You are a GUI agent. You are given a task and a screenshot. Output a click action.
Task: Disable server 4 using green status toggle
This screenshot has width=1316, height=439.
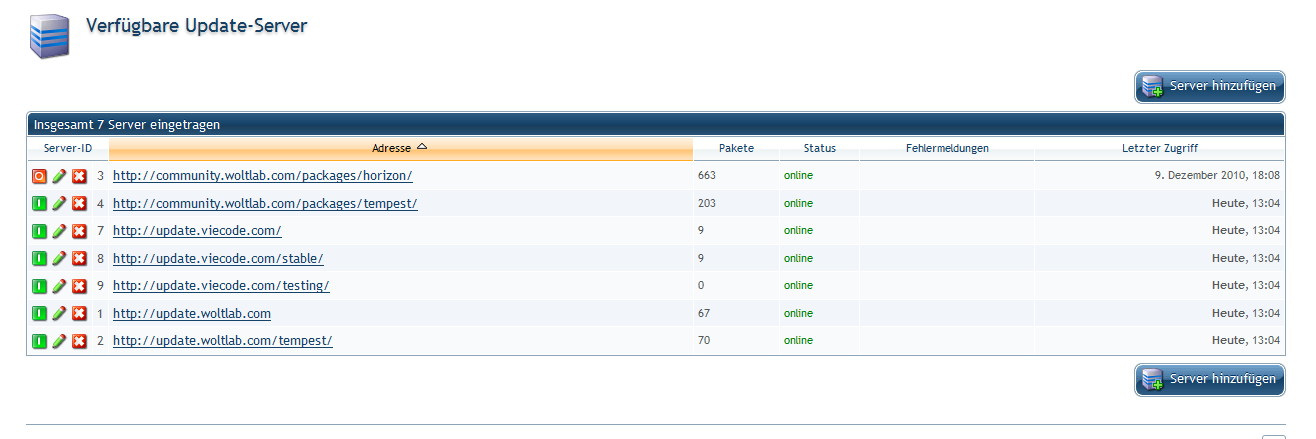[39, 204]
